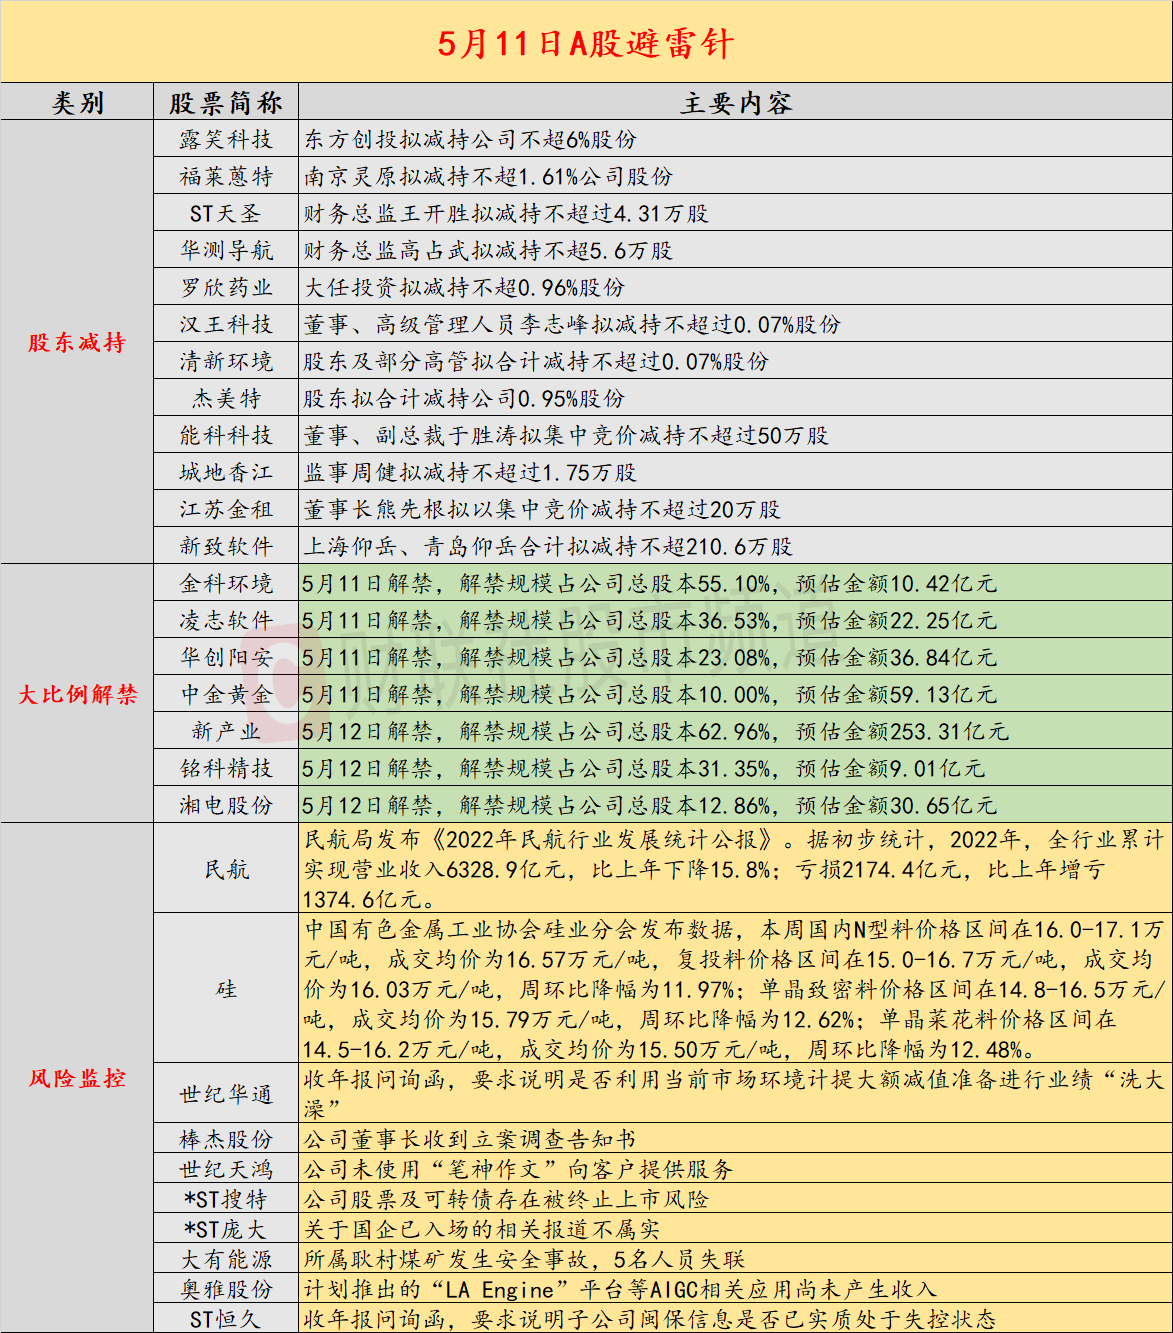Select the 主要内容 column header
Screen dimensions: 1173x1333
coord(736,102)
